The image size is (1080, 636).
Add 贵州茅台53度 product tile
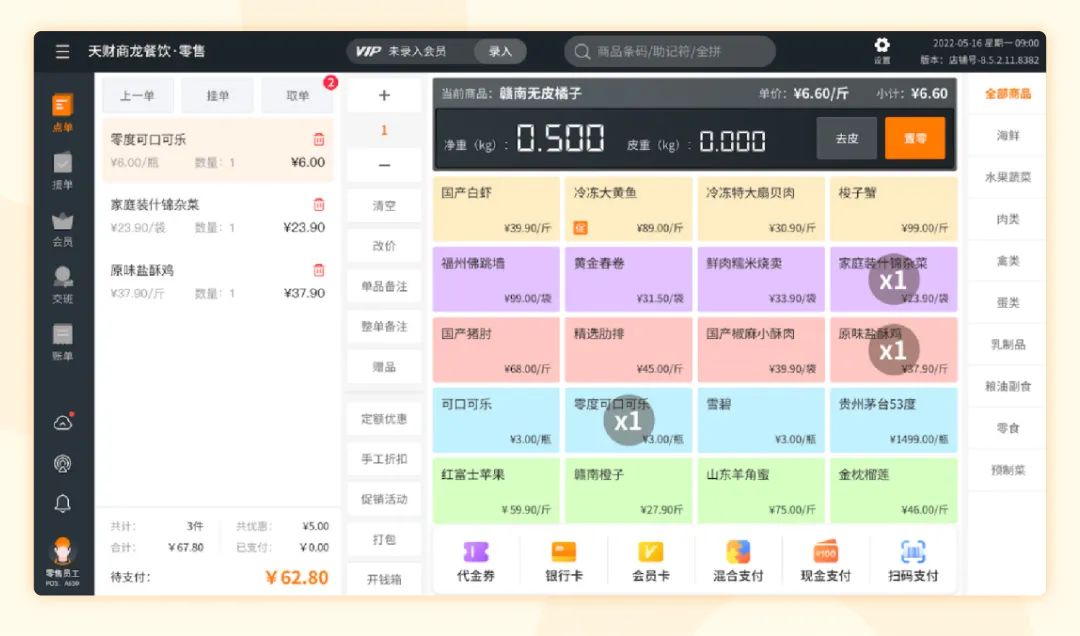(x=893, y=420)
